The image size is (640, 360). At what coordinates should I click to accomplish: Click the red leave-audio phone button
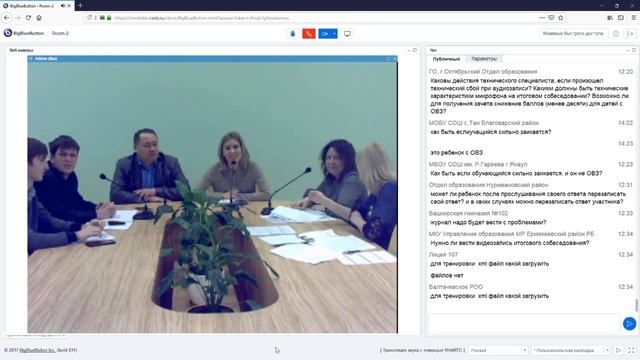click(309, 33)
